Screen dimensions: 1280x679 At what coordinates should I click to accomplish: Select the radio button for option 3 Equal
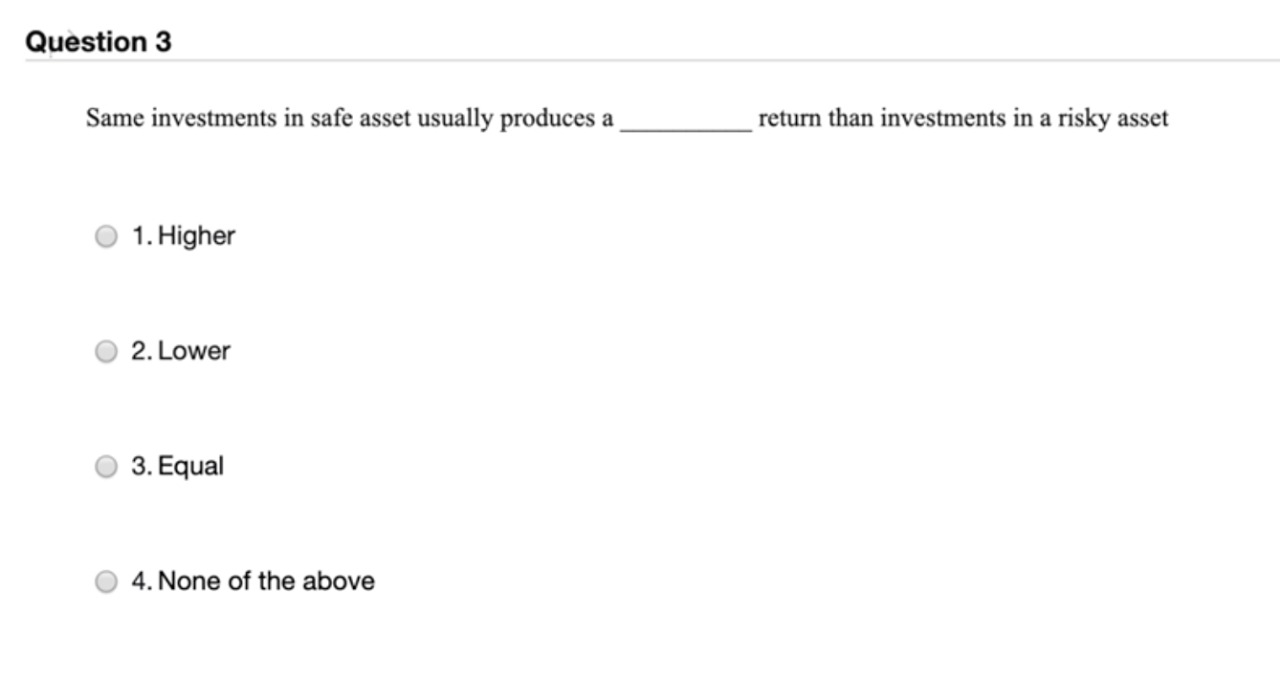(105, 465)
